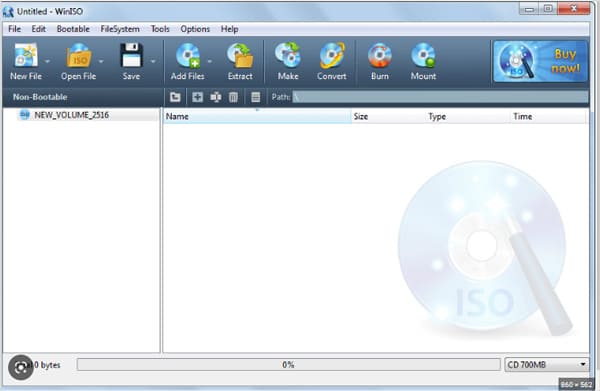Open the Options menu
The image size is (600, 391).
[x=195, y=29]
